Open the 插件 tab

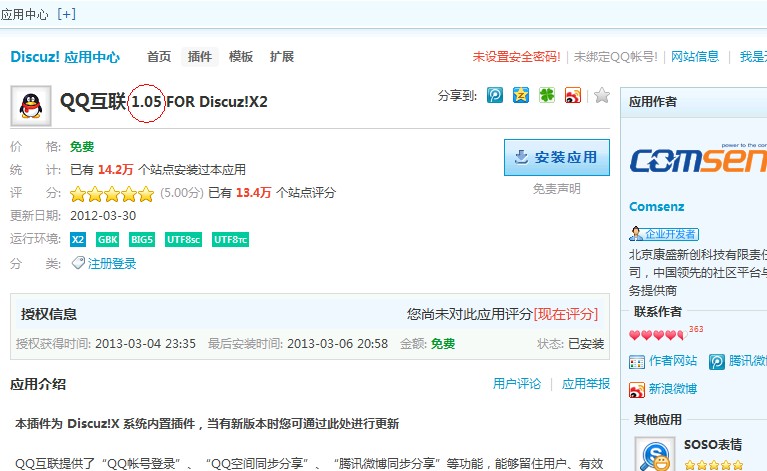point(200,57)
